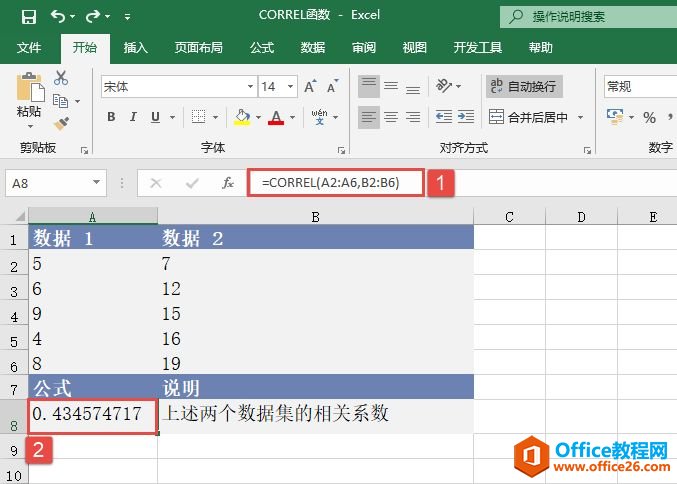Click the Cancel X formula bar icon
This screenshot has width=677, height=484.
[x=156, y=183]
